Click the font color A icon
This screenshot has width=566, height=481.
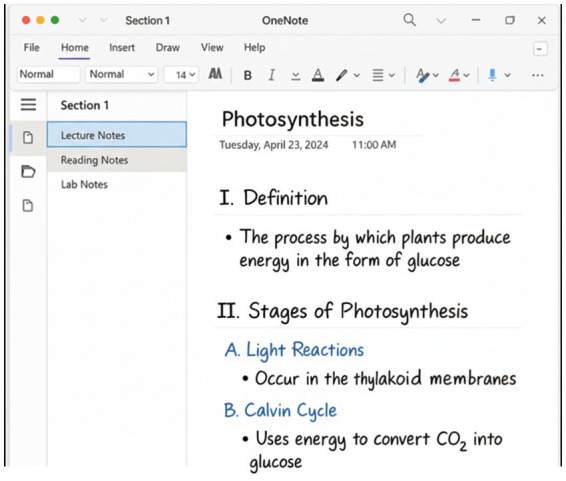tap(318, 75)
